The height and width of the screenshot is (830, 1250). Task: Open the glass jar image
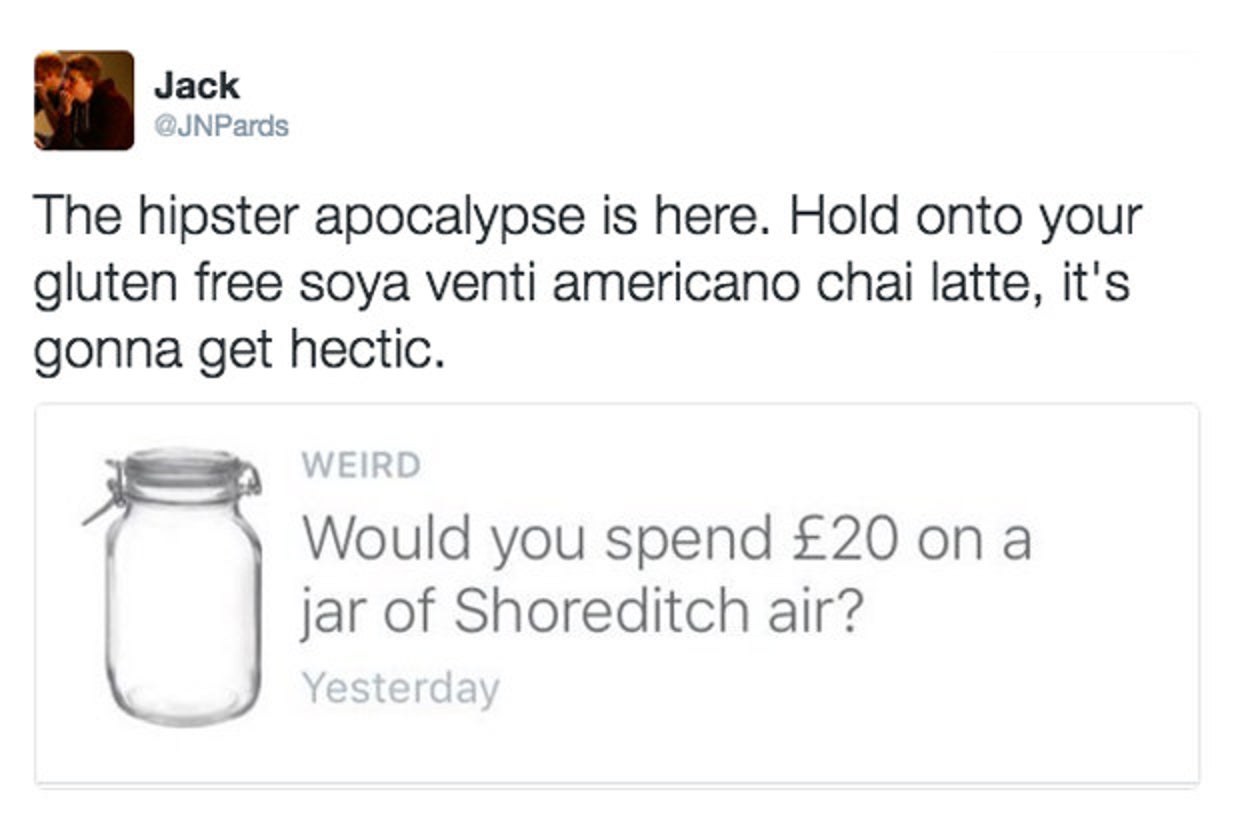[183, 600]
